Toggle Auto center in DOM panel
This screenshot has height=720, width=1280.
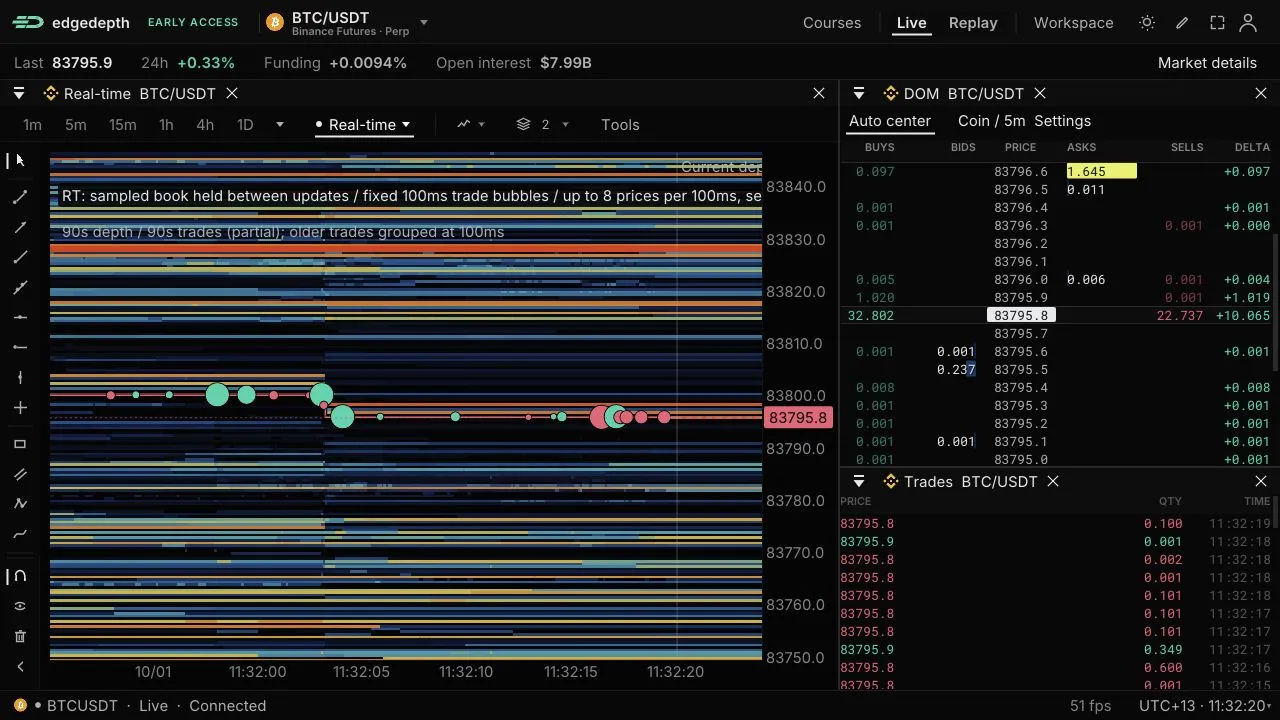890,121
